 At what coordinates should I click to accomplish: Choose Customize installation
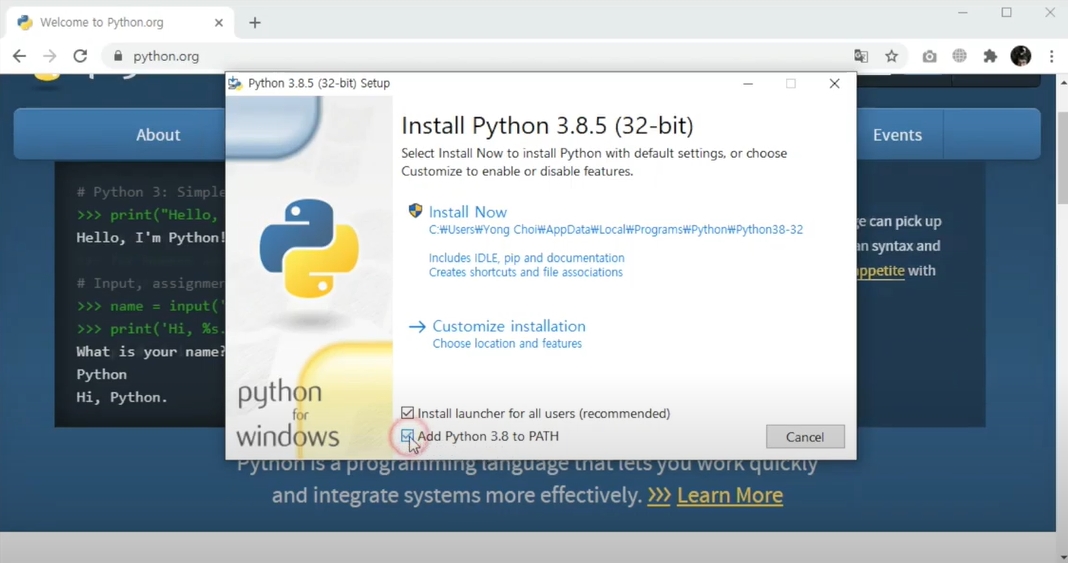509,326
